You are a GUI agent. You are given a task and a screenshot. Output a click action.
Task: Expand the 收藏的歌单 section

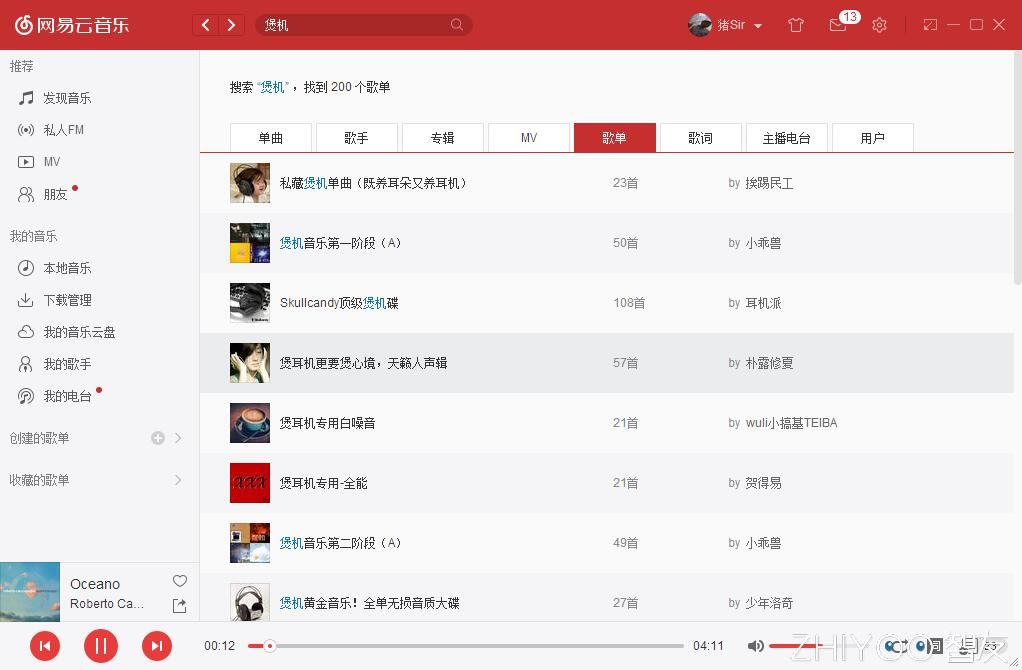[x=178, y=480]
